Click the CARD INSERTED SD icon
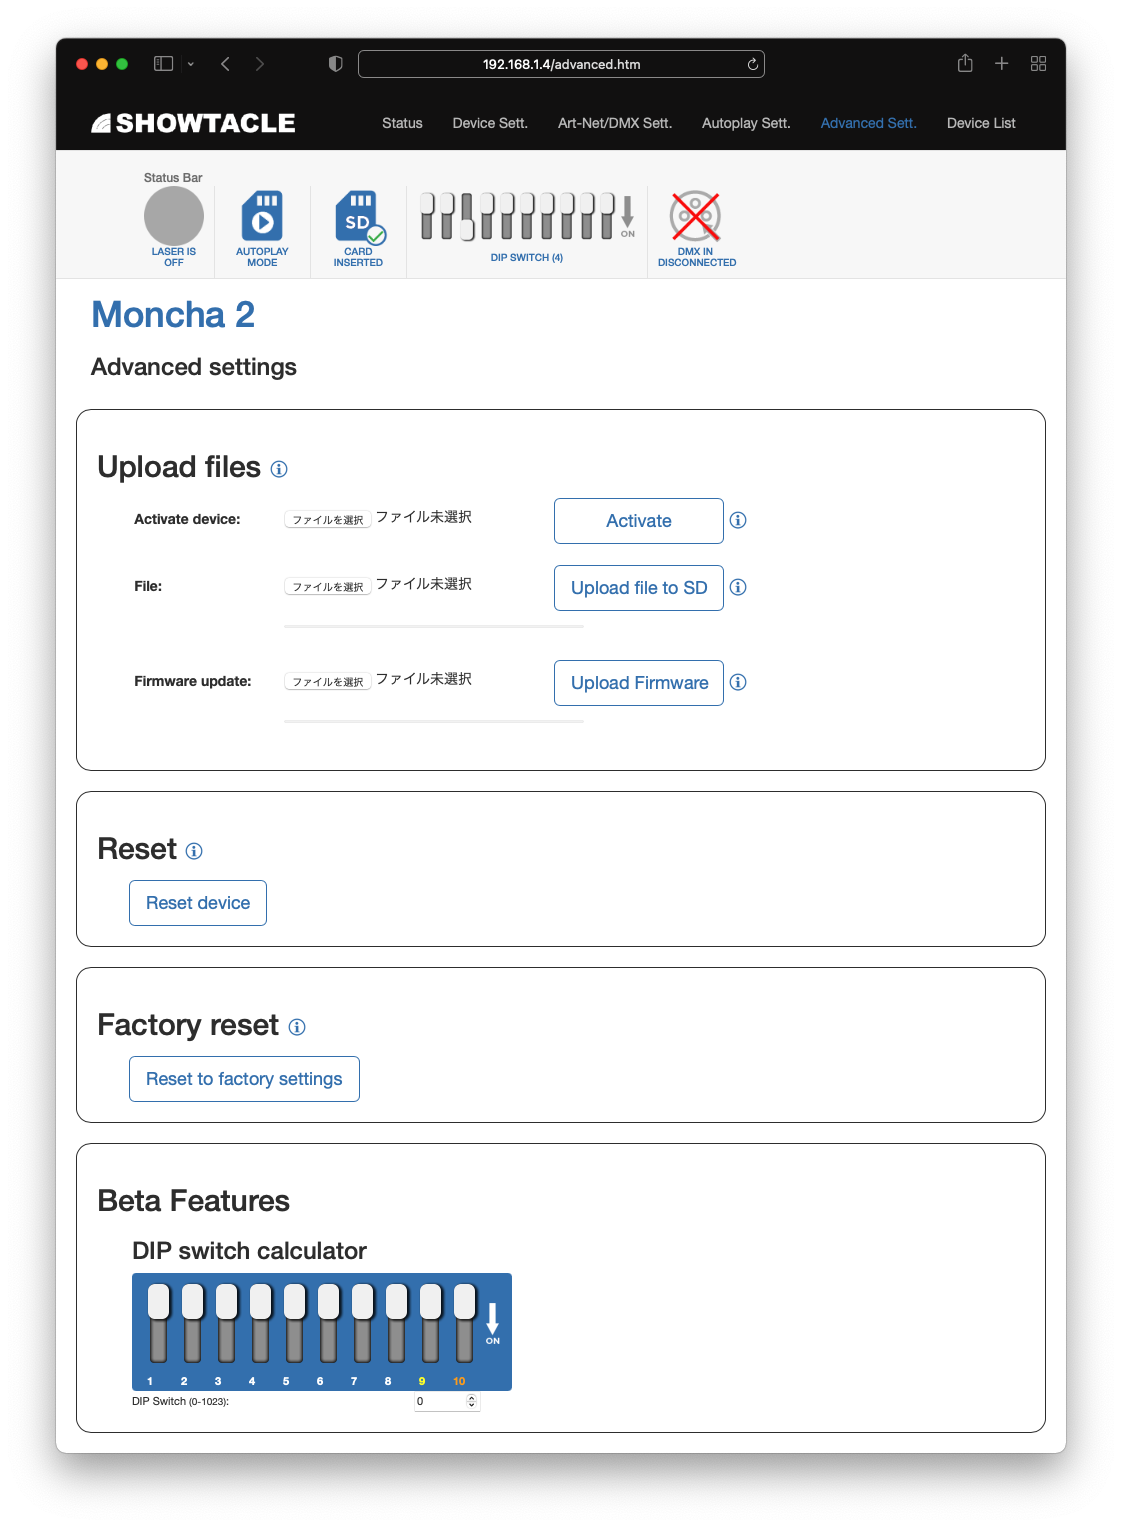The height and width of the screenshot is (1527, 1122). pyautogui.click(x=358, y=216)
